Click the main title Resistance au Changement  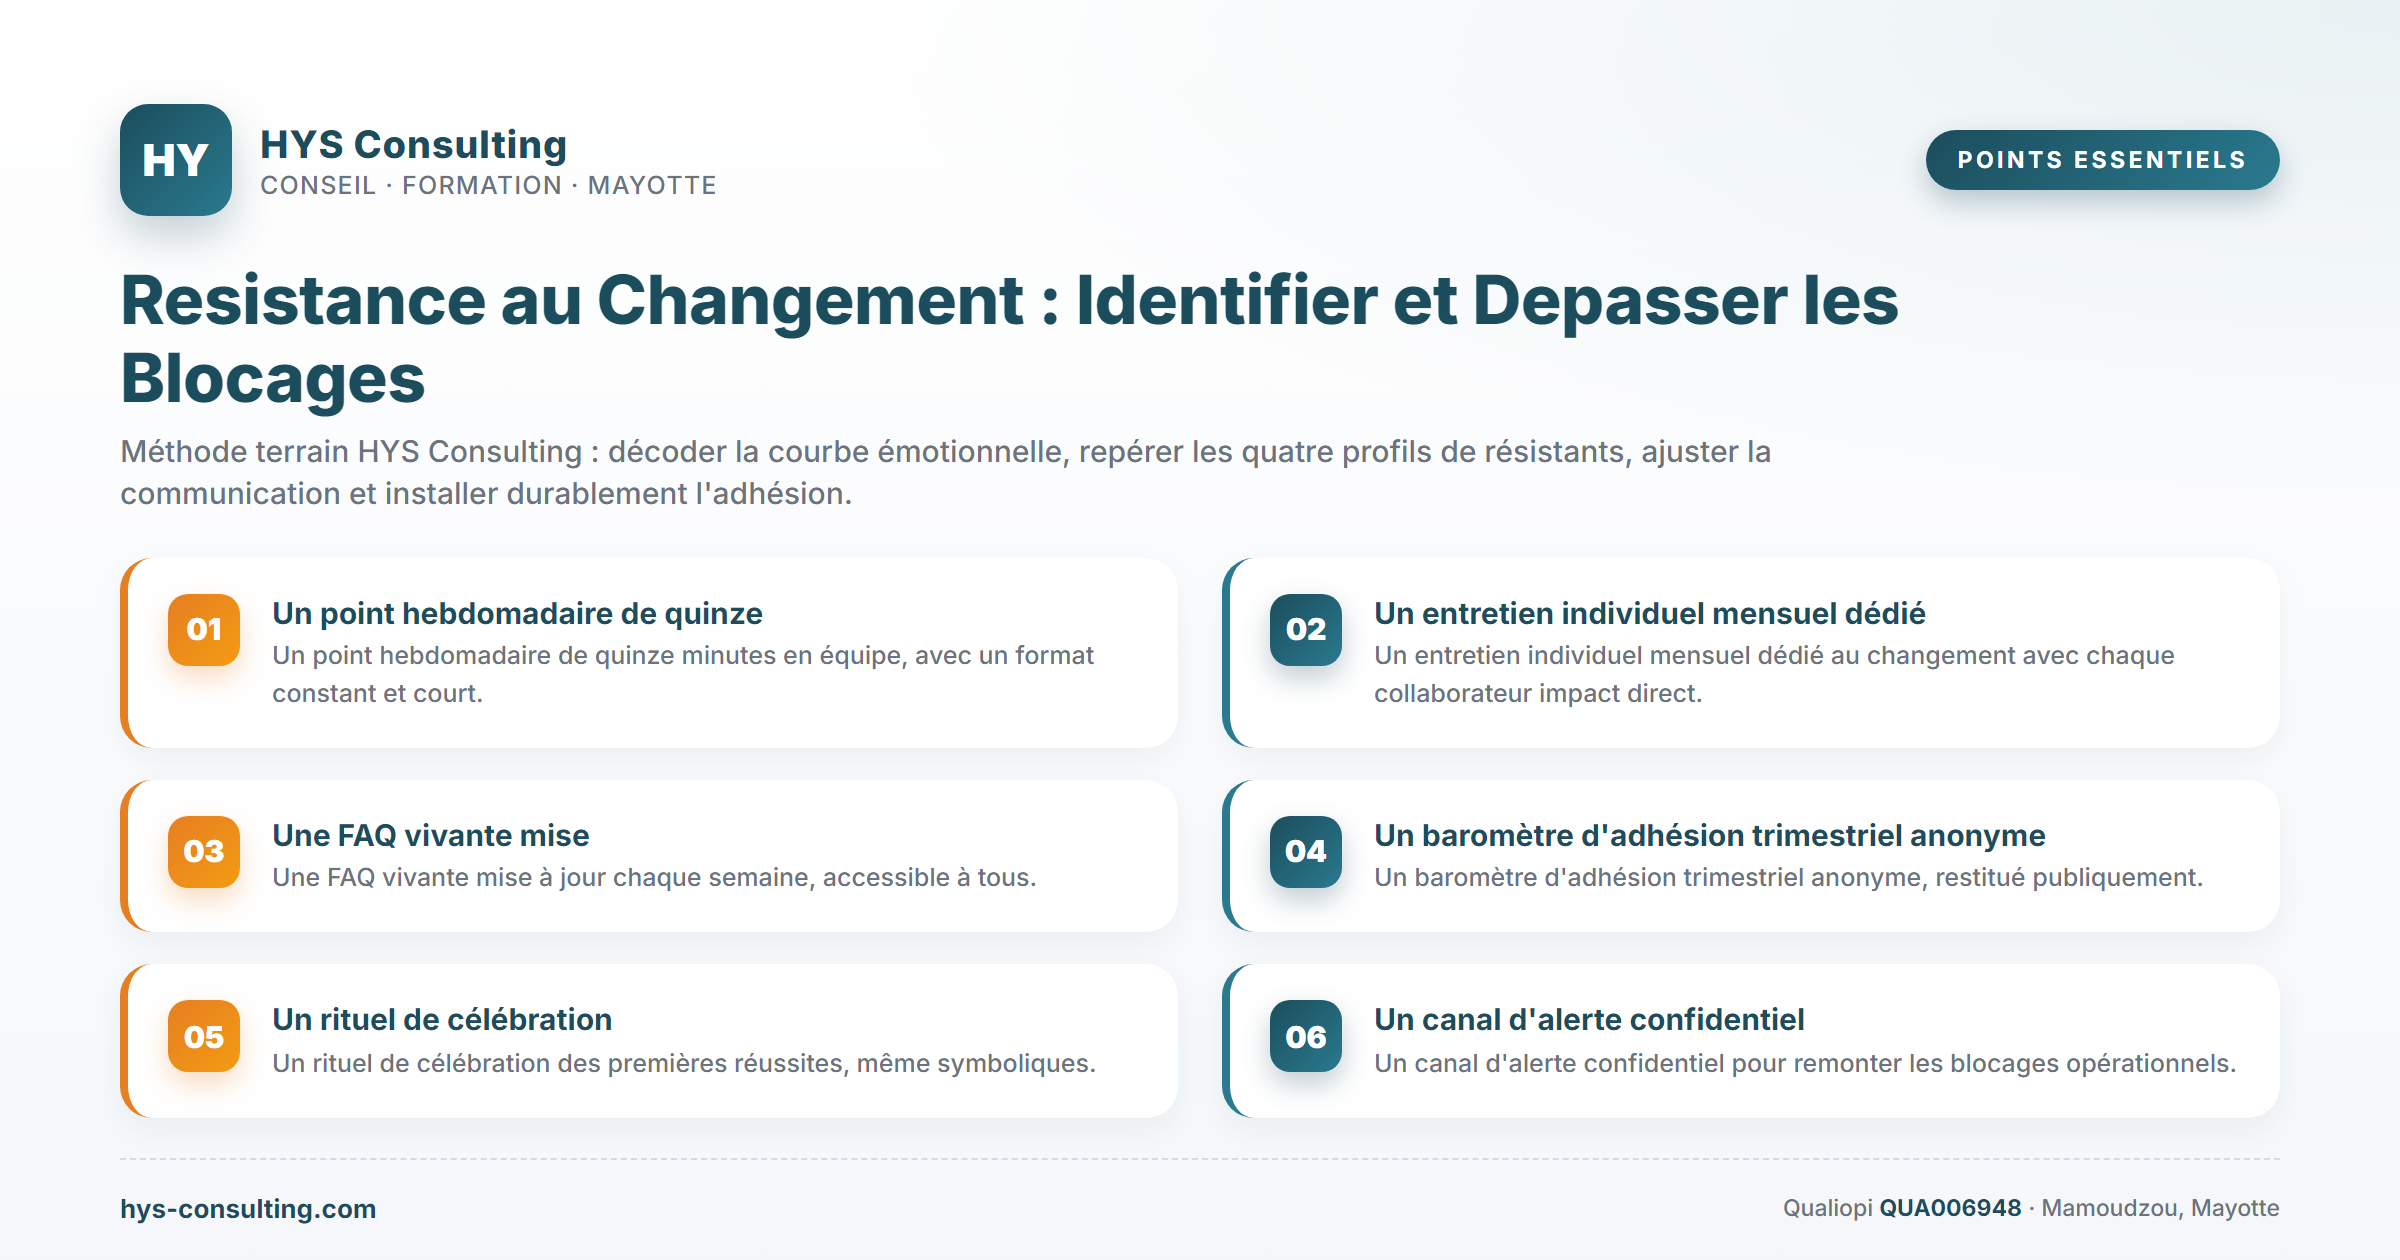(1009, 339)
